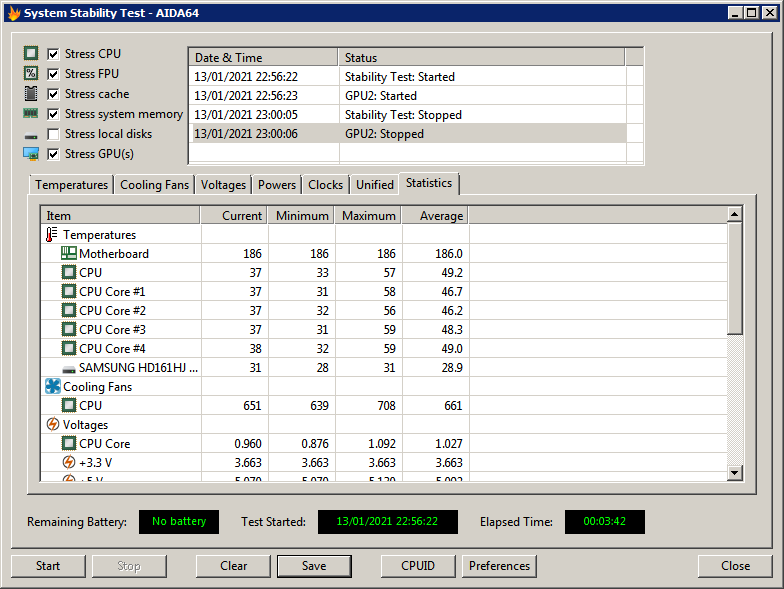Viewport: 784px width, 589px height.
Task: Uncheck the Stress GPU(s) checkbox
Action: 53,154
